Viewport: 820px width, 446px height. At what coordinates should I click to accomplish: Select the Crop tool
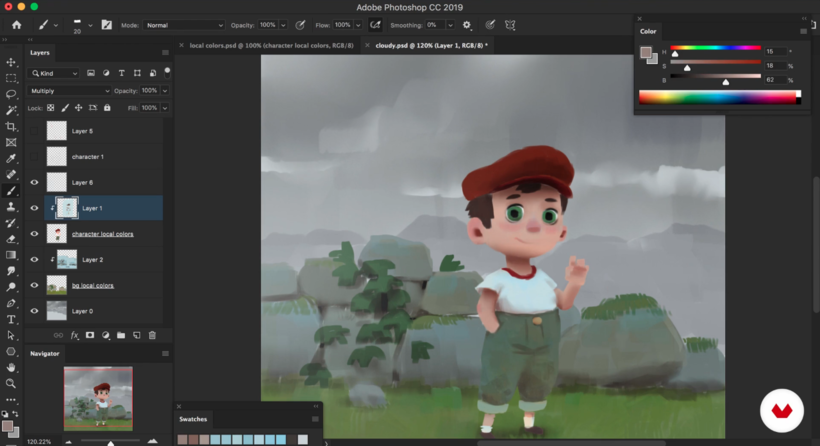pyautogui.click(x=10, y=127)
